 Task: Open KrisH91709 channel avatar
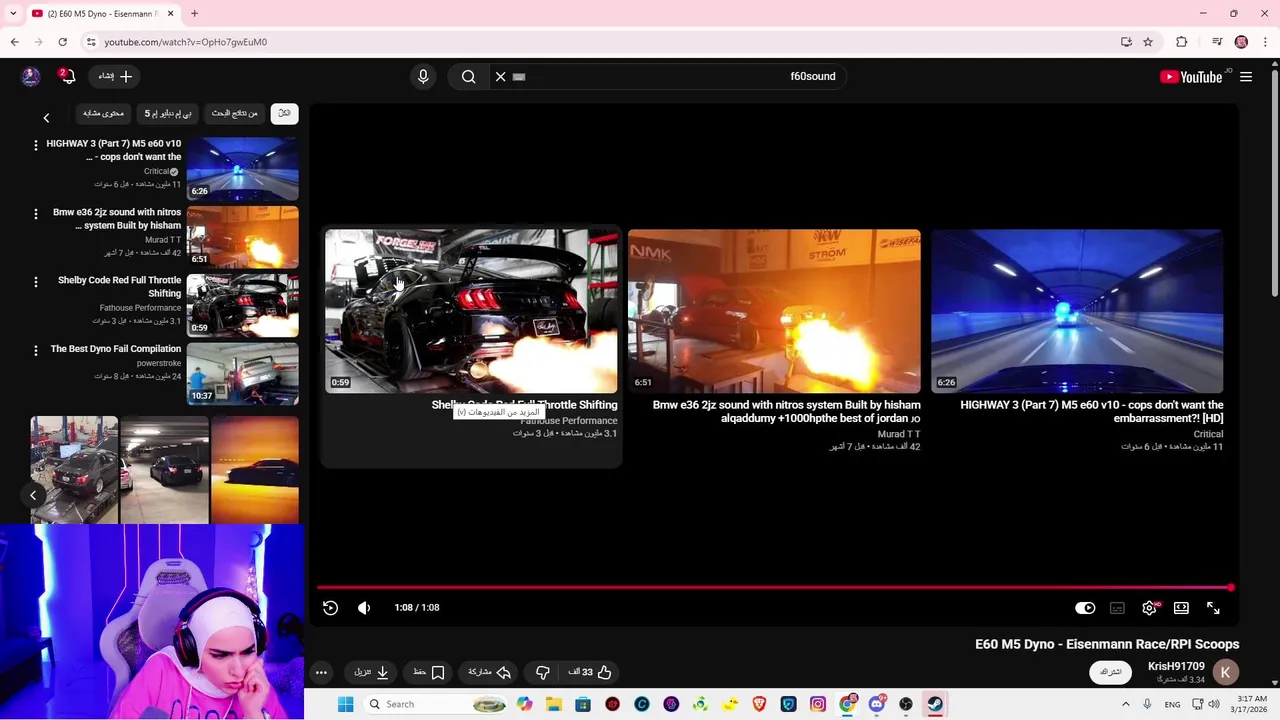[x=1225, y=672]
